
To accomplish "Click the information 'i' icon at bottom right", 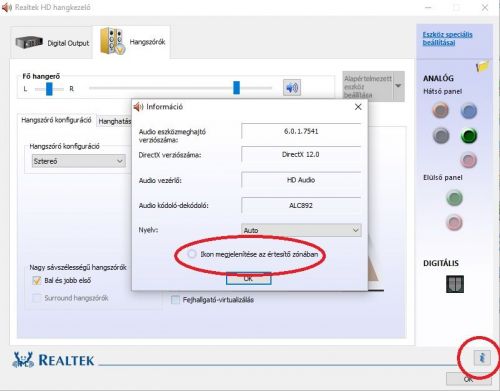I will point(482,358).
